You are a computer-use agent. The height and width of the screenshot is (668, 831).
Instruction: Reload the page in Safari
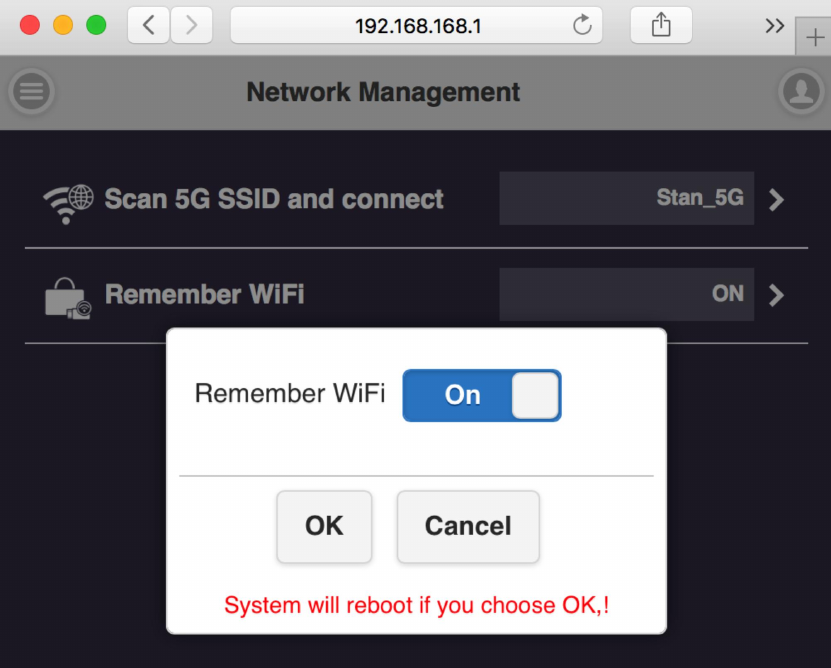[582, 26]
